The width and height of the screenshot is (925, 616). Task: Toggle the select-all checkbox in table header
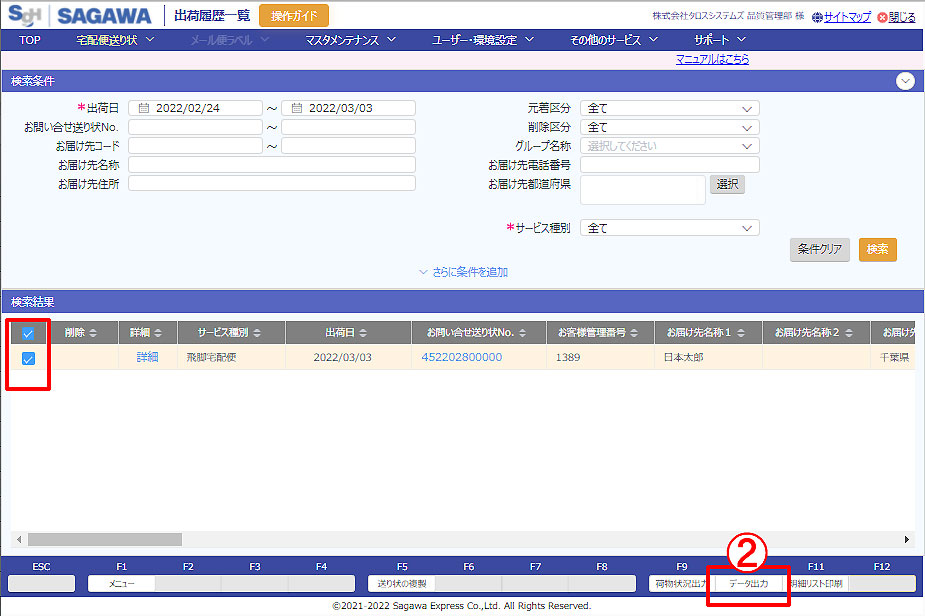tap(28, 334)
